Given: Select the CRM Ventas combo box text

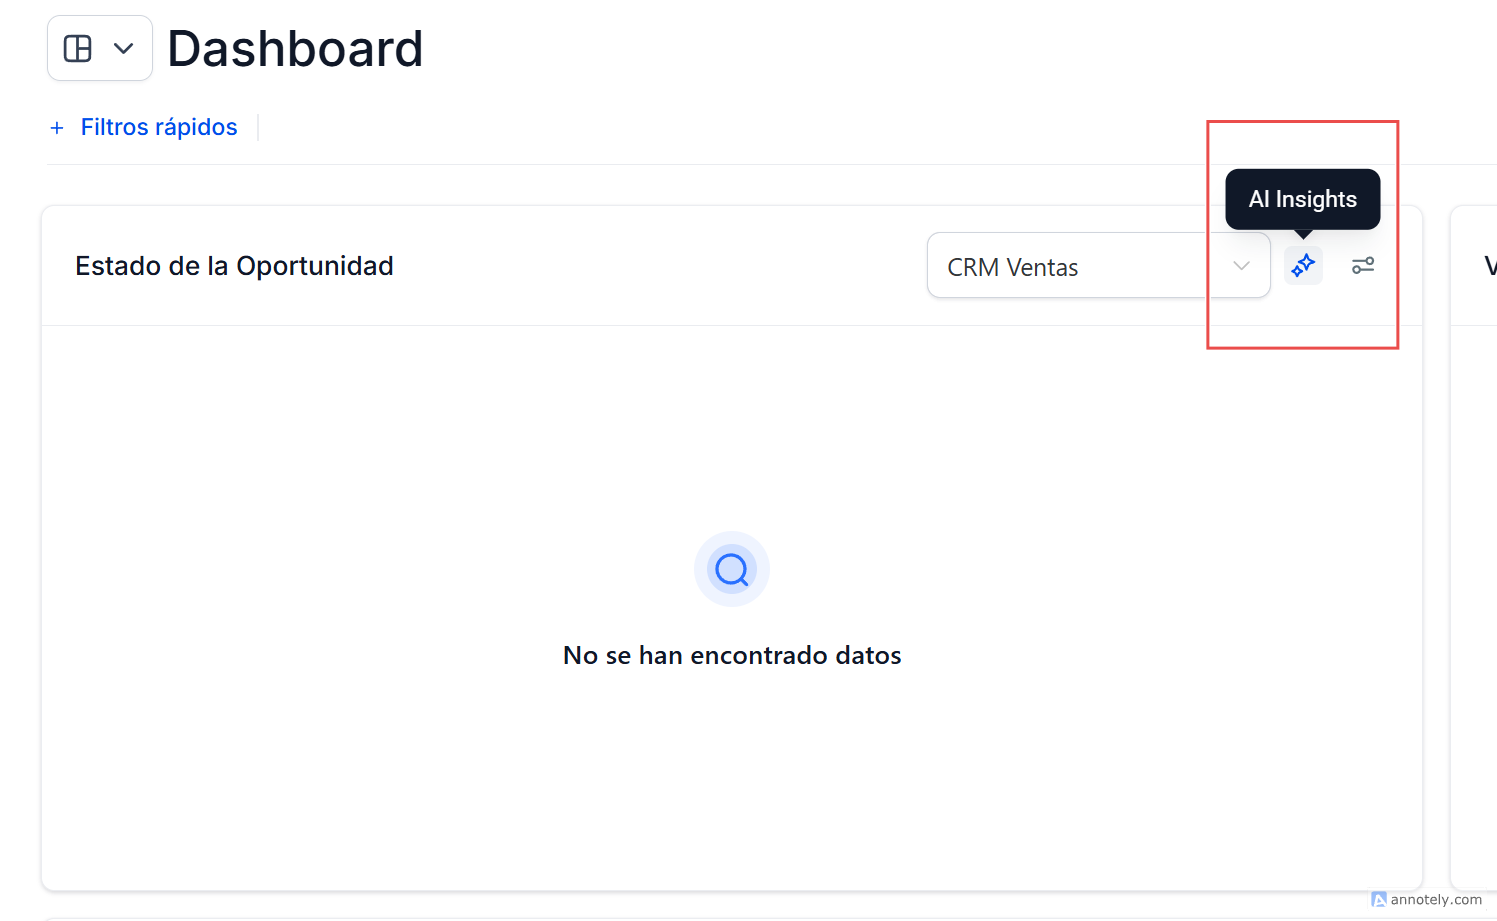Looking at the screenshot, I should click(1013, 267).
